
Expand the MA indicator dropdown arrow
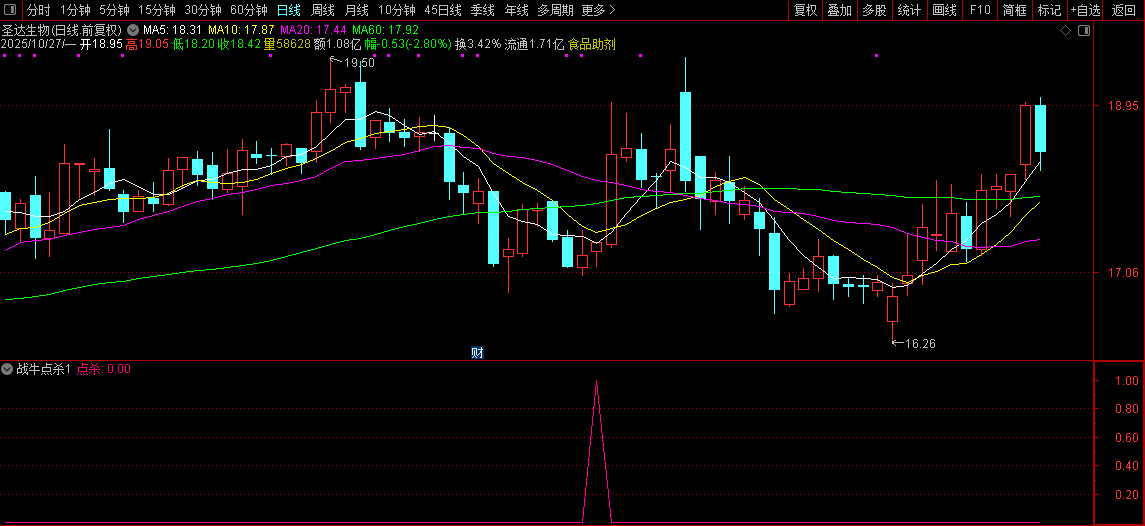pyautogui.click(x=133, y=31)
